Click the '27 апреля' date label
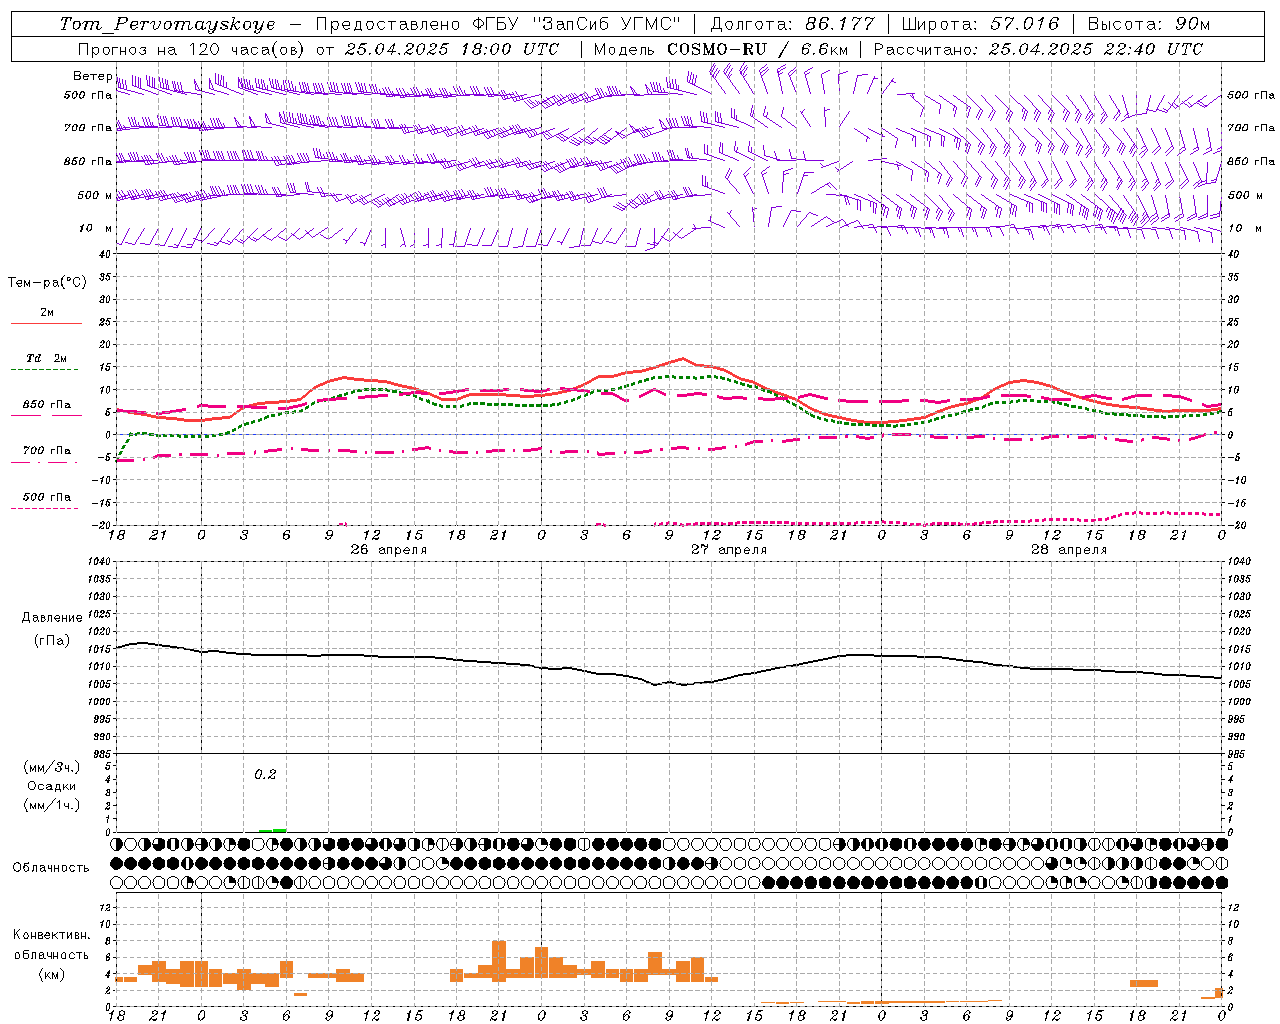The width and height of the screenshot is (1280, 1024). 728,550
